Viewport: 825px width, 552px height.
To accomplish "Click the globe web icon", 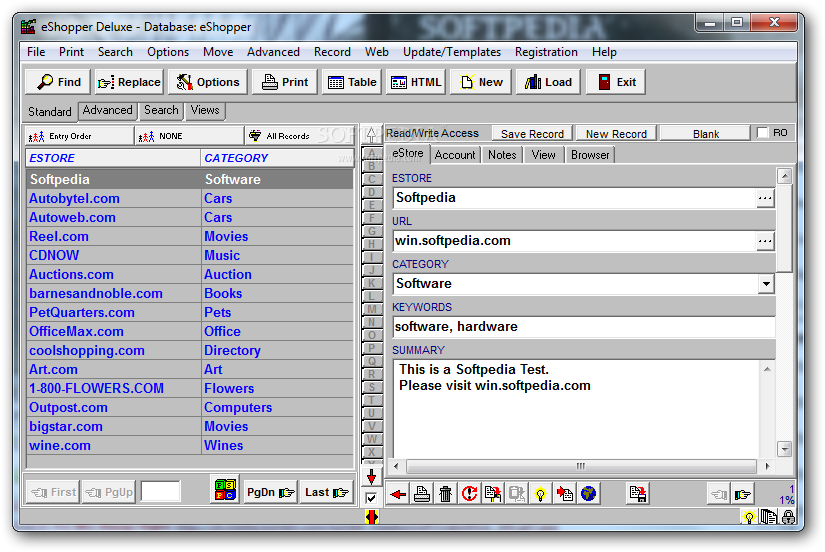I will click(588, 494).
